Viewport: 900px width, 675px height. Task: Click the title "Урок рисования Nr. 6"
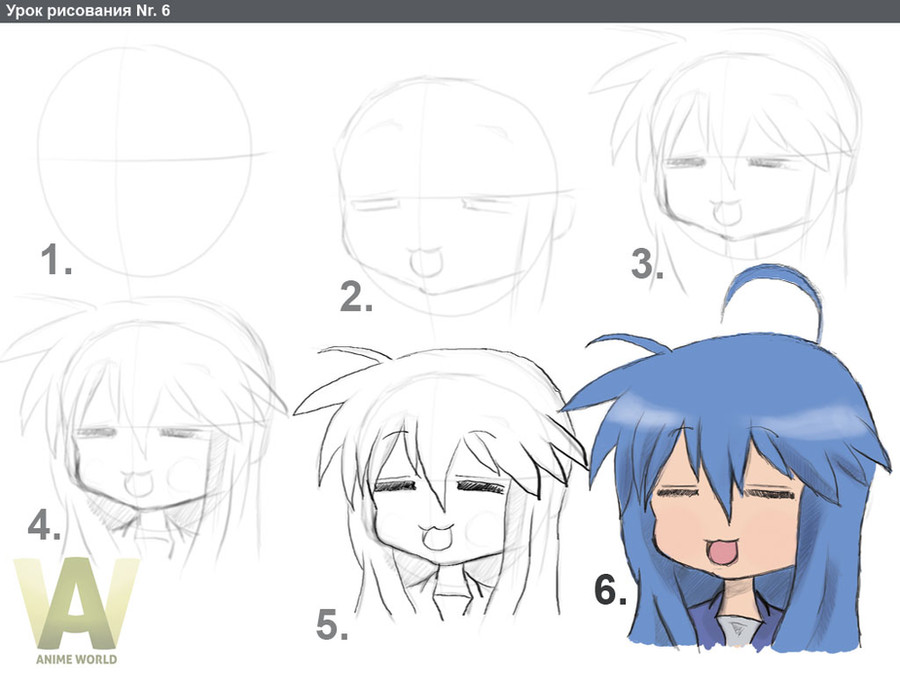[88, 10]
